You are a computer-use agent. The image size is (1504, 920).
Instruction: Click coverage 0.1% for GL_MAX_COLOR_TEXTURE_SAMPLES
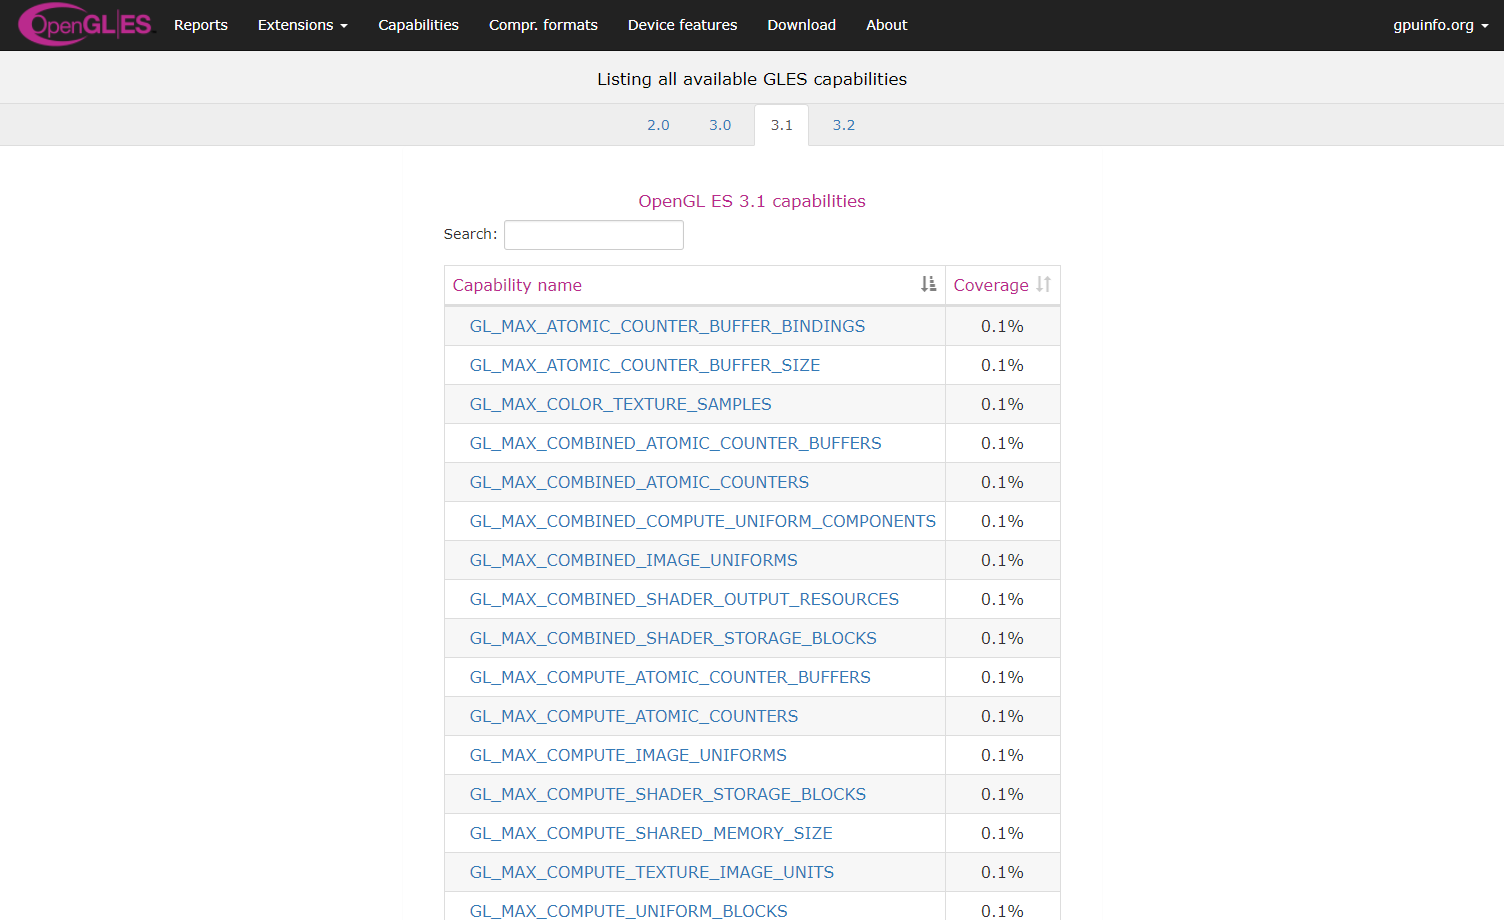(1002, 404)
